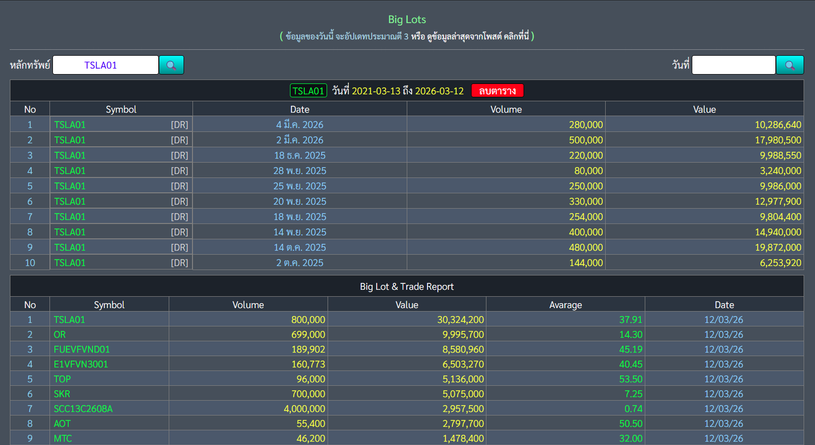Select the TSLA01 row dated 18 ธ.ค. 2025
Screen dimensions: 815x445
point(70,156)
